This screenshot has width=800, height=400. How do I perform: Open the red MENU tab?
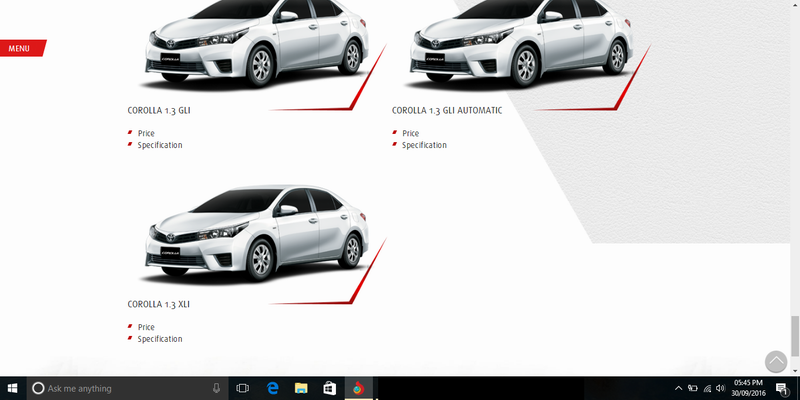[x=22, y=48]
